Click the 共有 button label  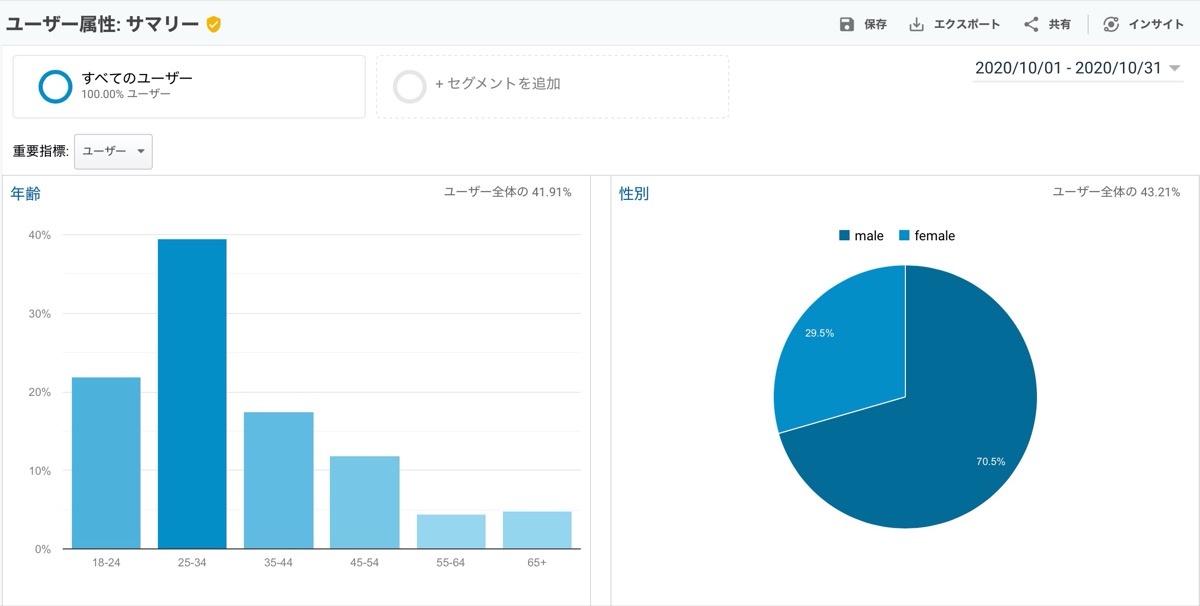(x=1060, y=24)
